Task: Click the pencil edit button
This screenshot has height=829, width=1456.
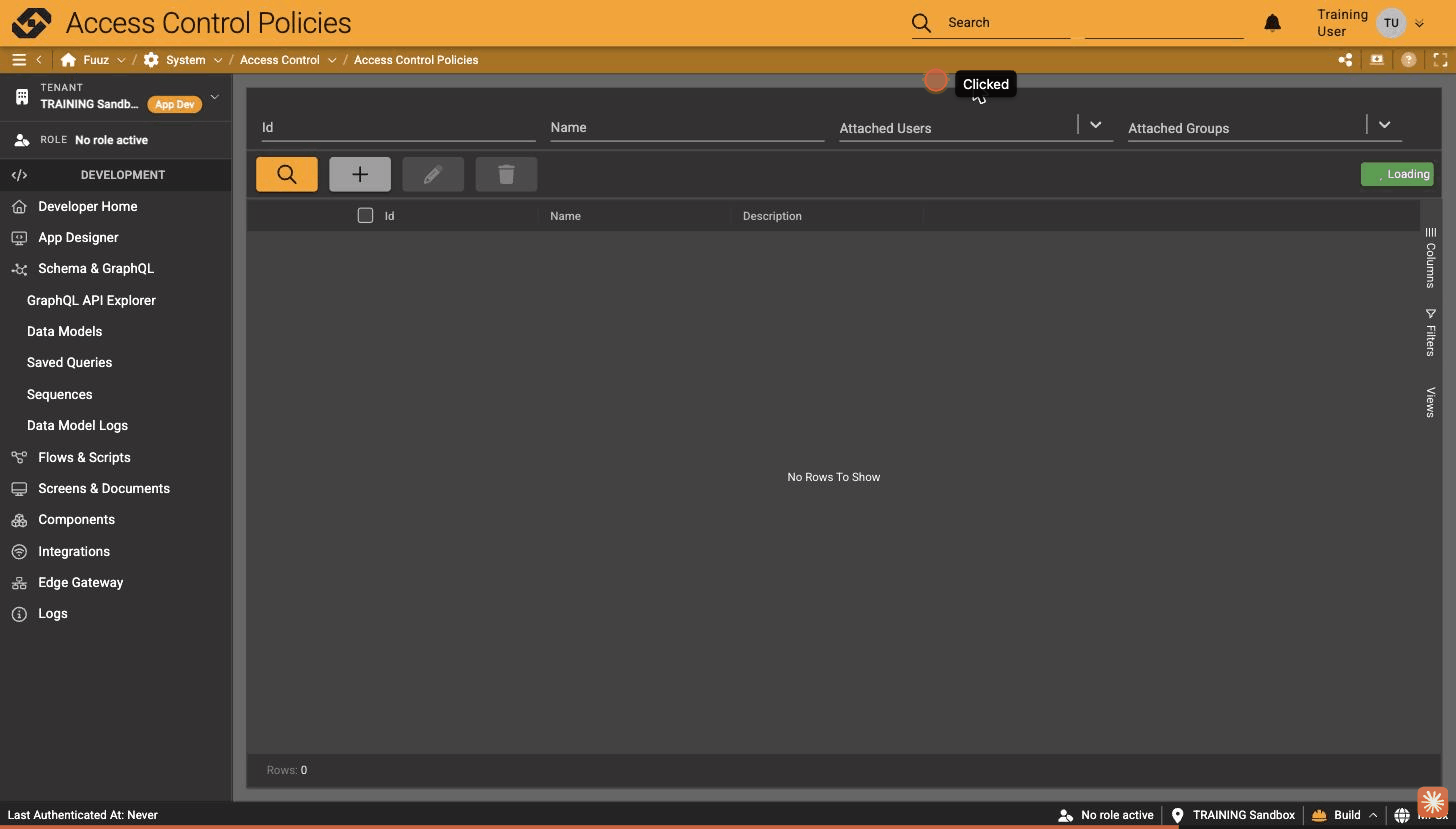Action: pyautogui.click(x=433, y=174)
